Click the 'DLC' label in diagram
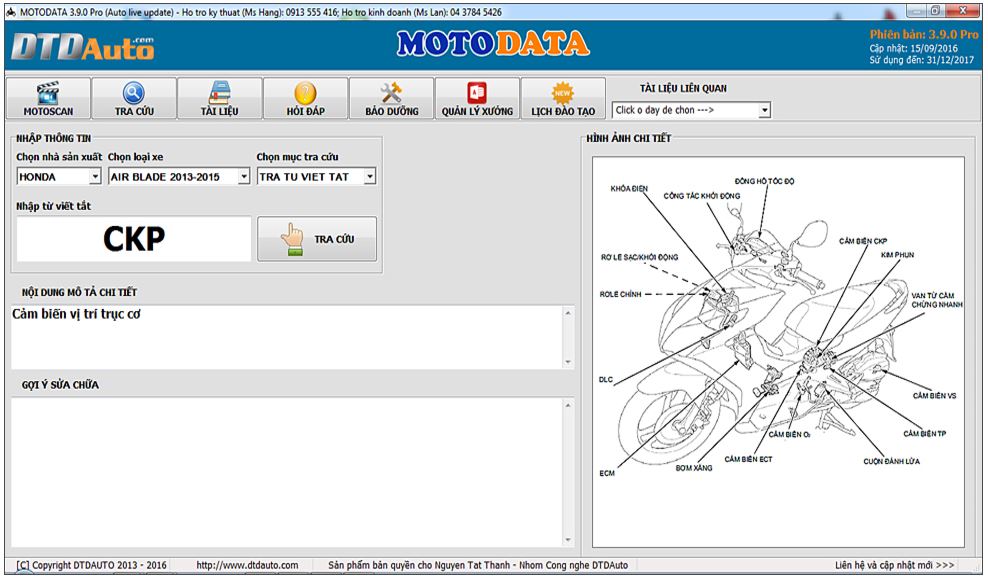988x580 pixels. pyautogui.click(x=606, y=380)
